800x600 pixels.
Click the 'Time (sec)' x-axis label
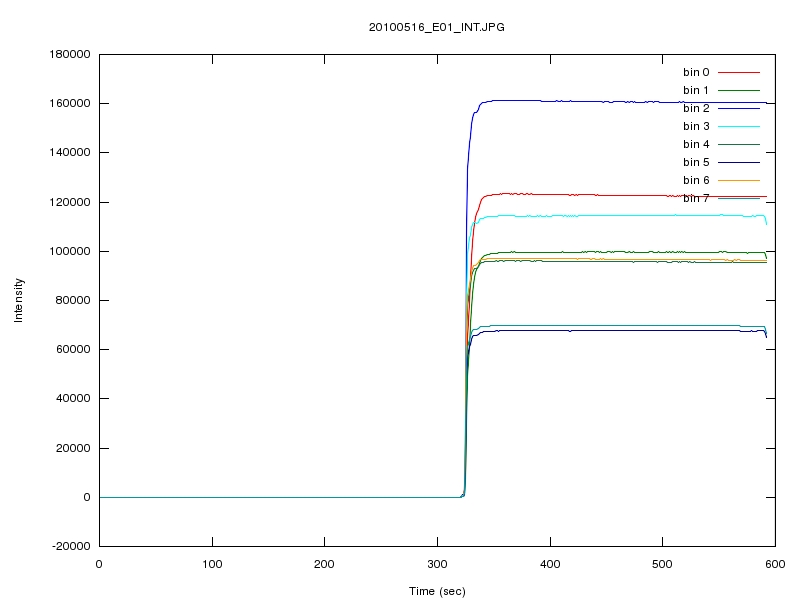click(x=437, y=591)
